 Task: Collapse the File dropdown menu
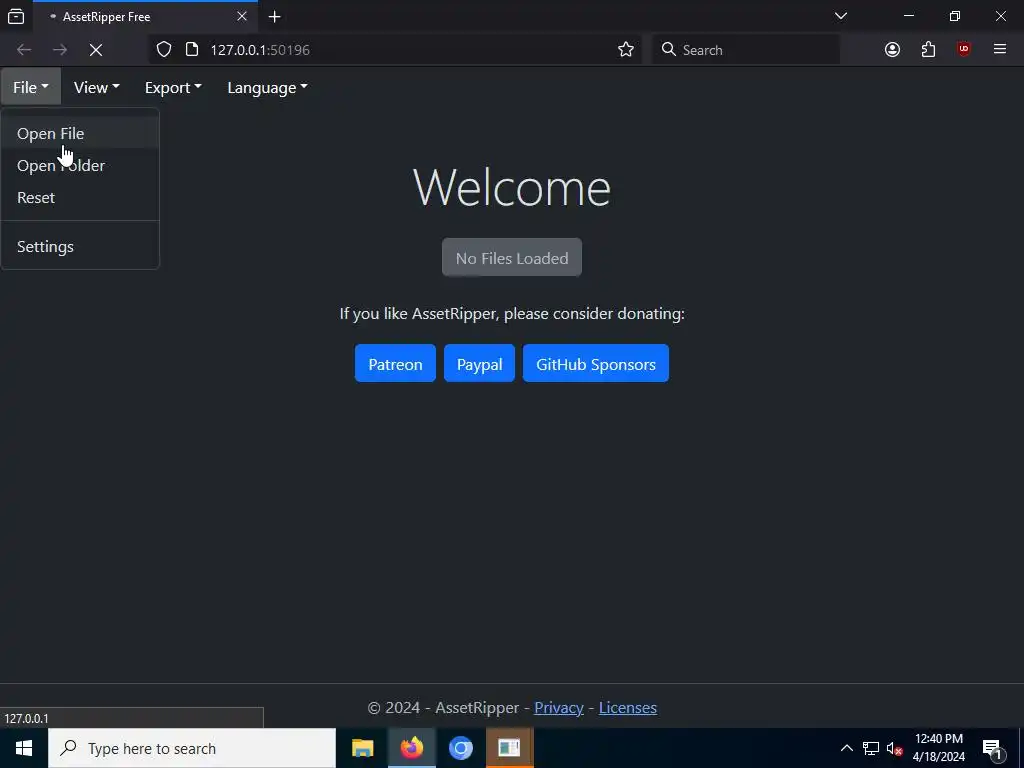point(31,87)
